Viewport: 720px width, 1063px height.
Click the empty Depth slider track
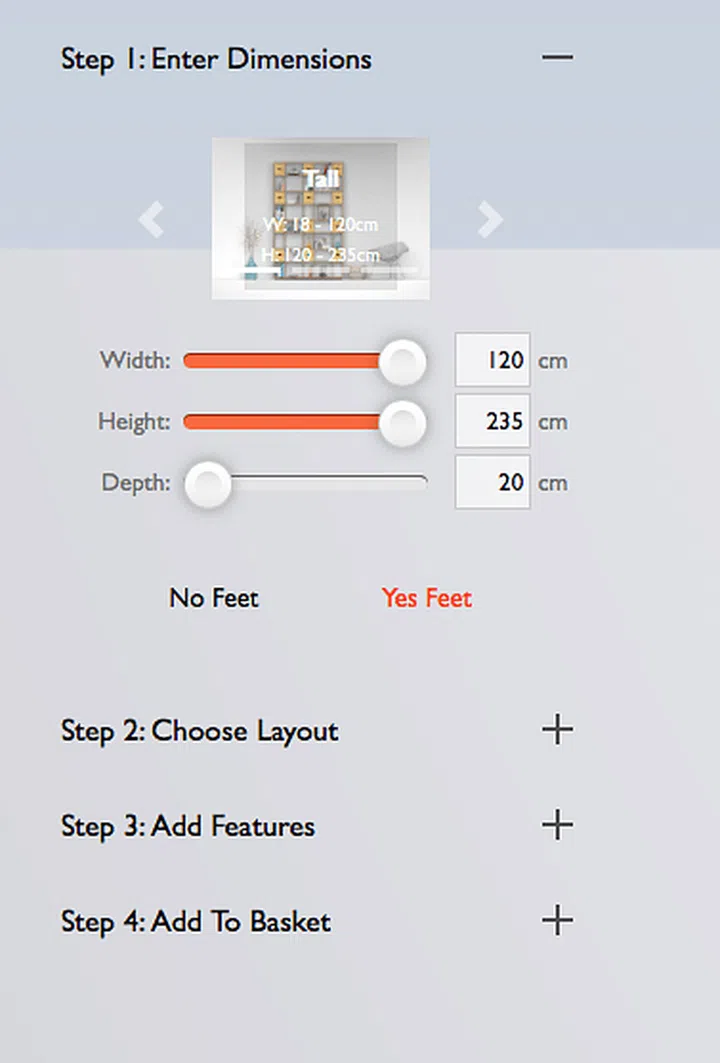pos(330,482)
